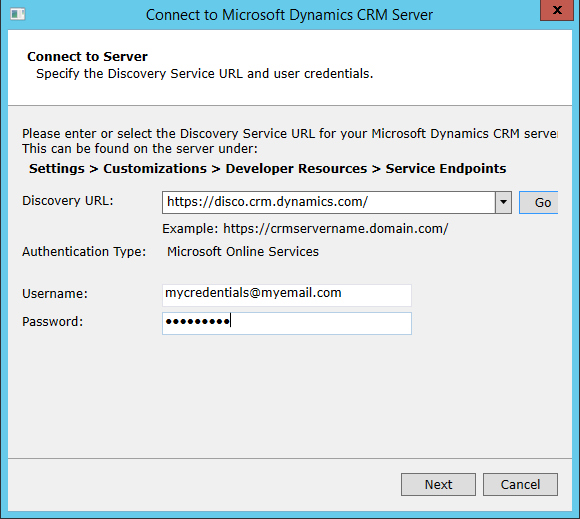Click the 'Username:' label
The width and height of the screenshot is (580, 519).
(55, 294)
